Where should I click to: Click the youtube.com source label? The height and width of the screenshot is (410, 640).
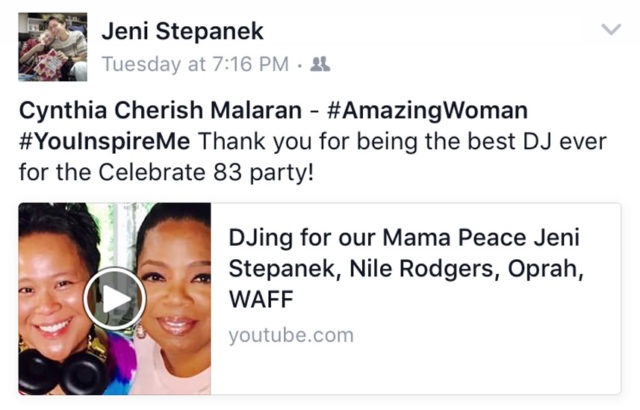coord(291,335)
